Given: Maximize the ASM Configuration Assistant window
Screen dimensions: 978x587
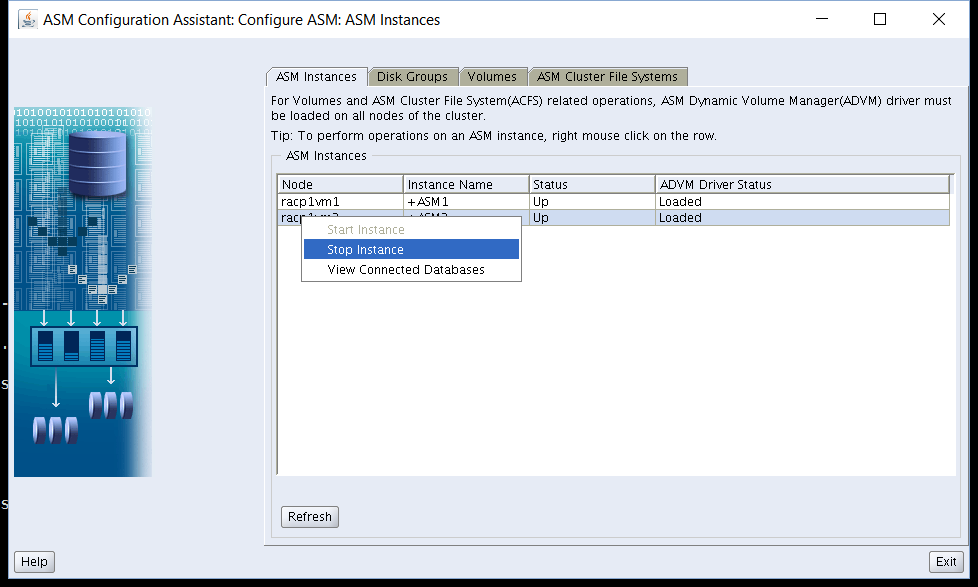Looking at the screenshot, I should [x=880, y=20].
